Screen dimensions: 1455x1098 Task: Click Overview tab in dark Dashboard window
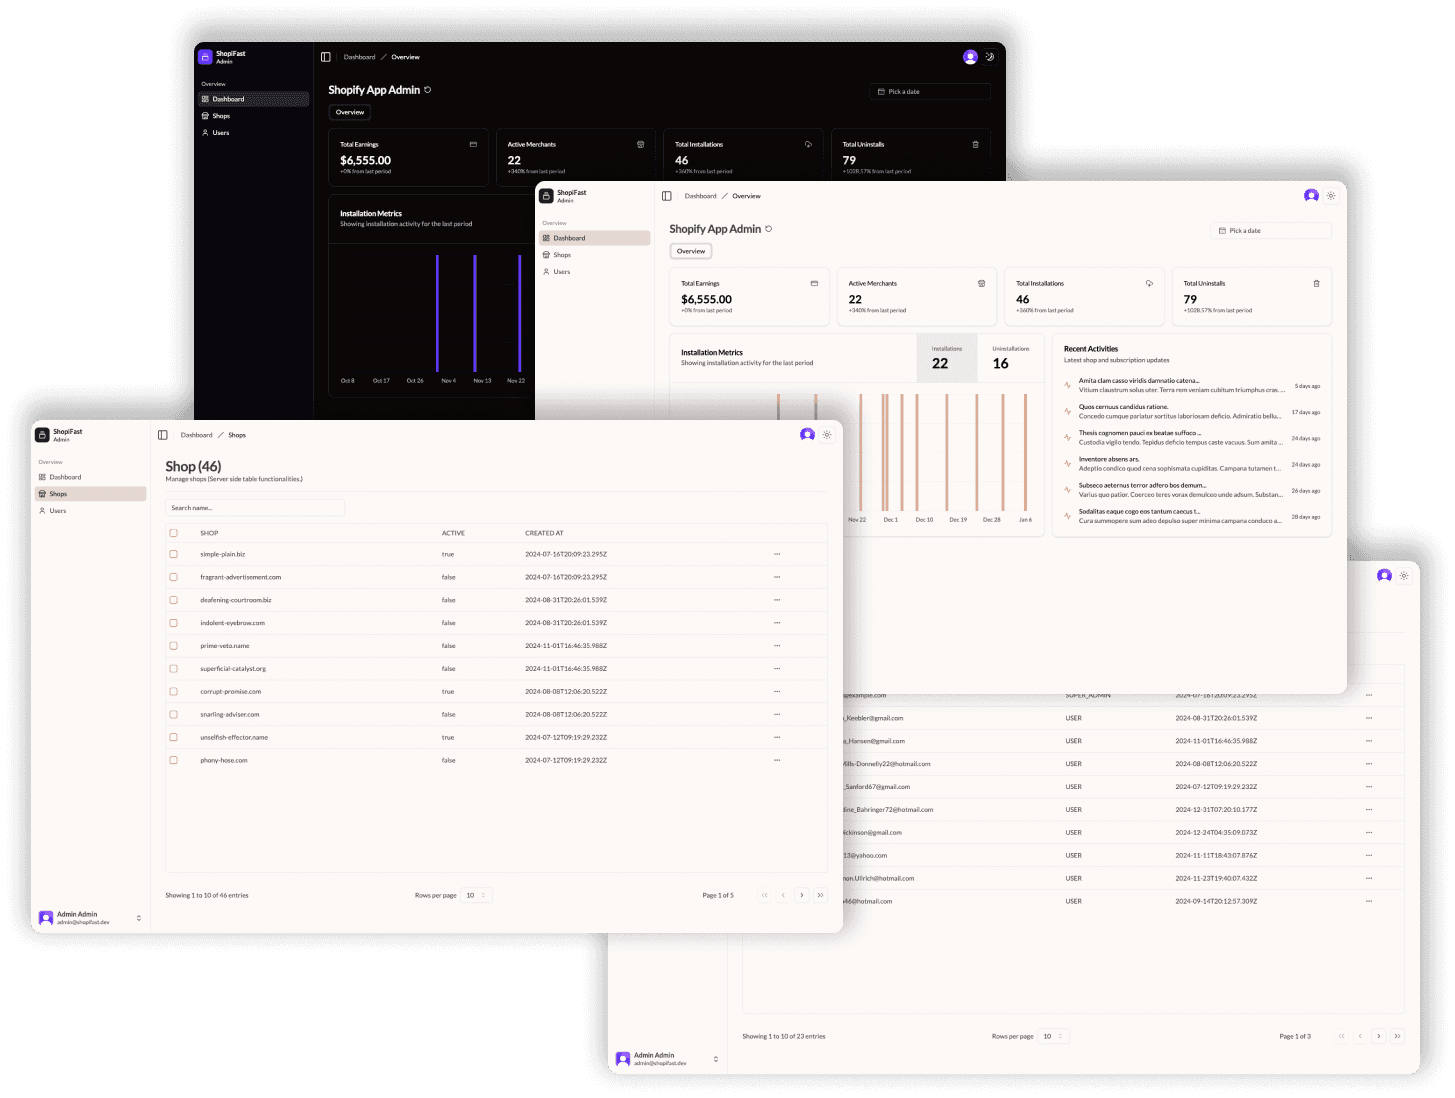pyautogui.click(x=350, y=112)
